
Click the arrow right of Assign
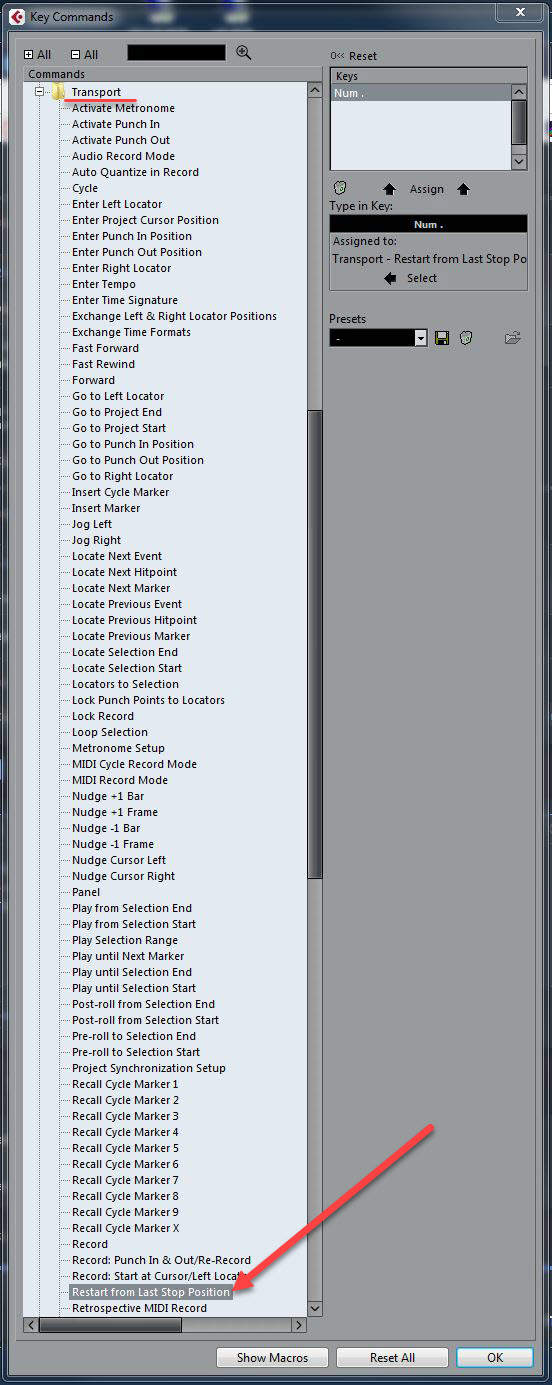coord(463,189)
